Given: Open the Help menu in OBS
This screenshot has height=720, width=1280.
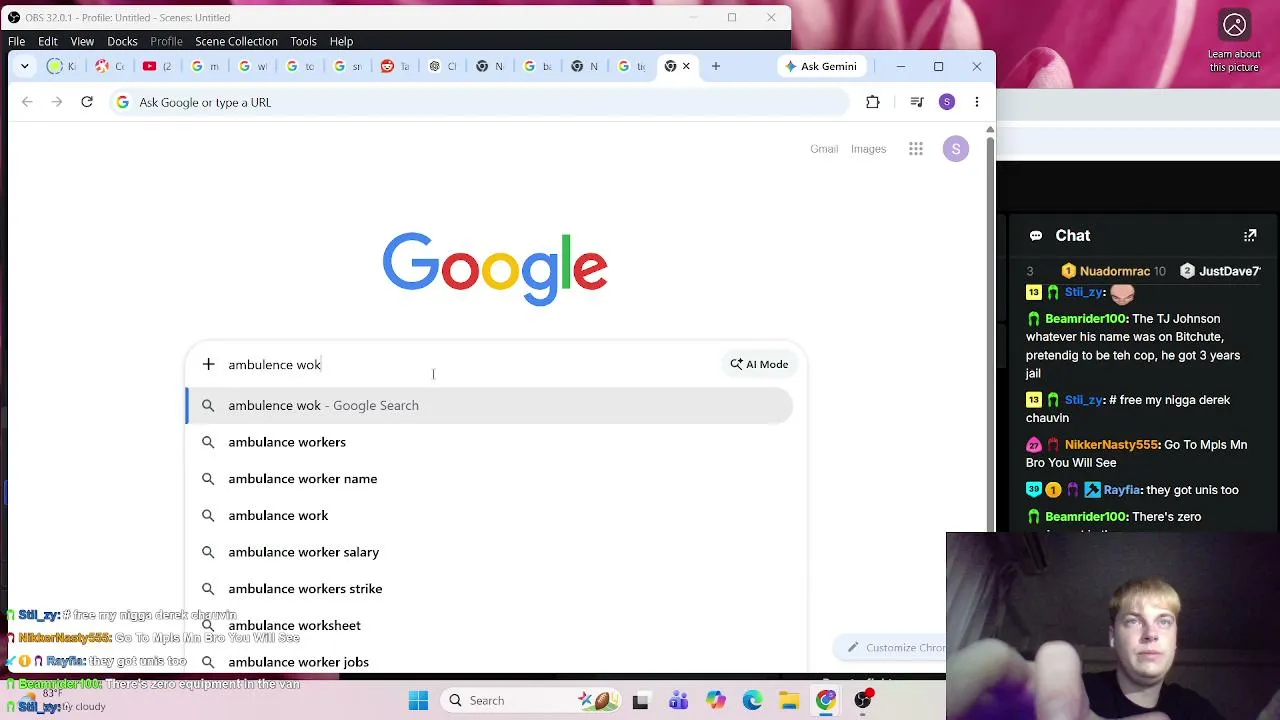Looking at the screenshot, I should click(341, 41).
